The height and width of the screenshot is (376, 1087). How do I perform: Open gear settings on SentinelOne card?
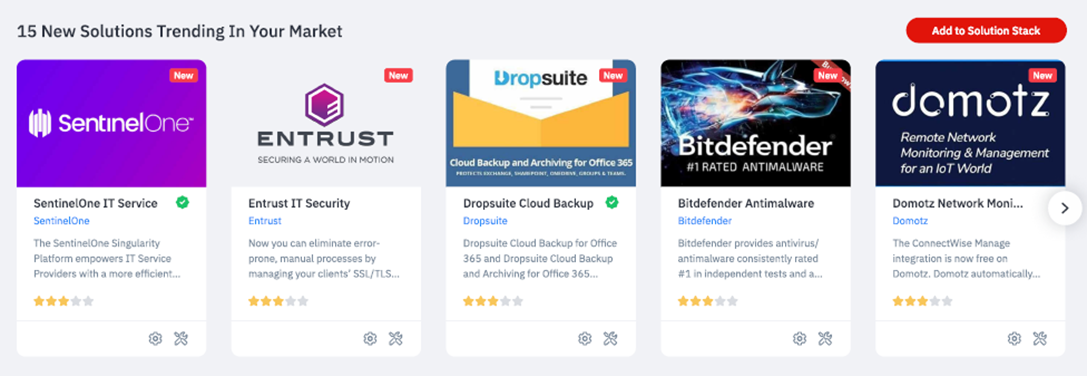155,339
